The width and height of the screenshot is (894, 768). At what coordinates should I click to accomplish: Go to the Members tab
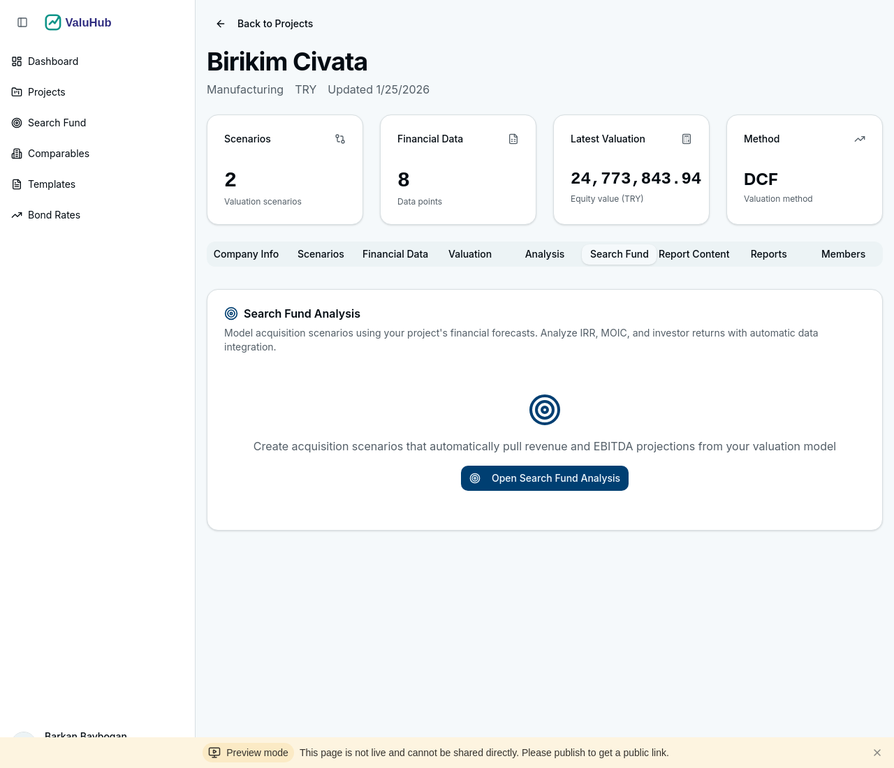843,254
